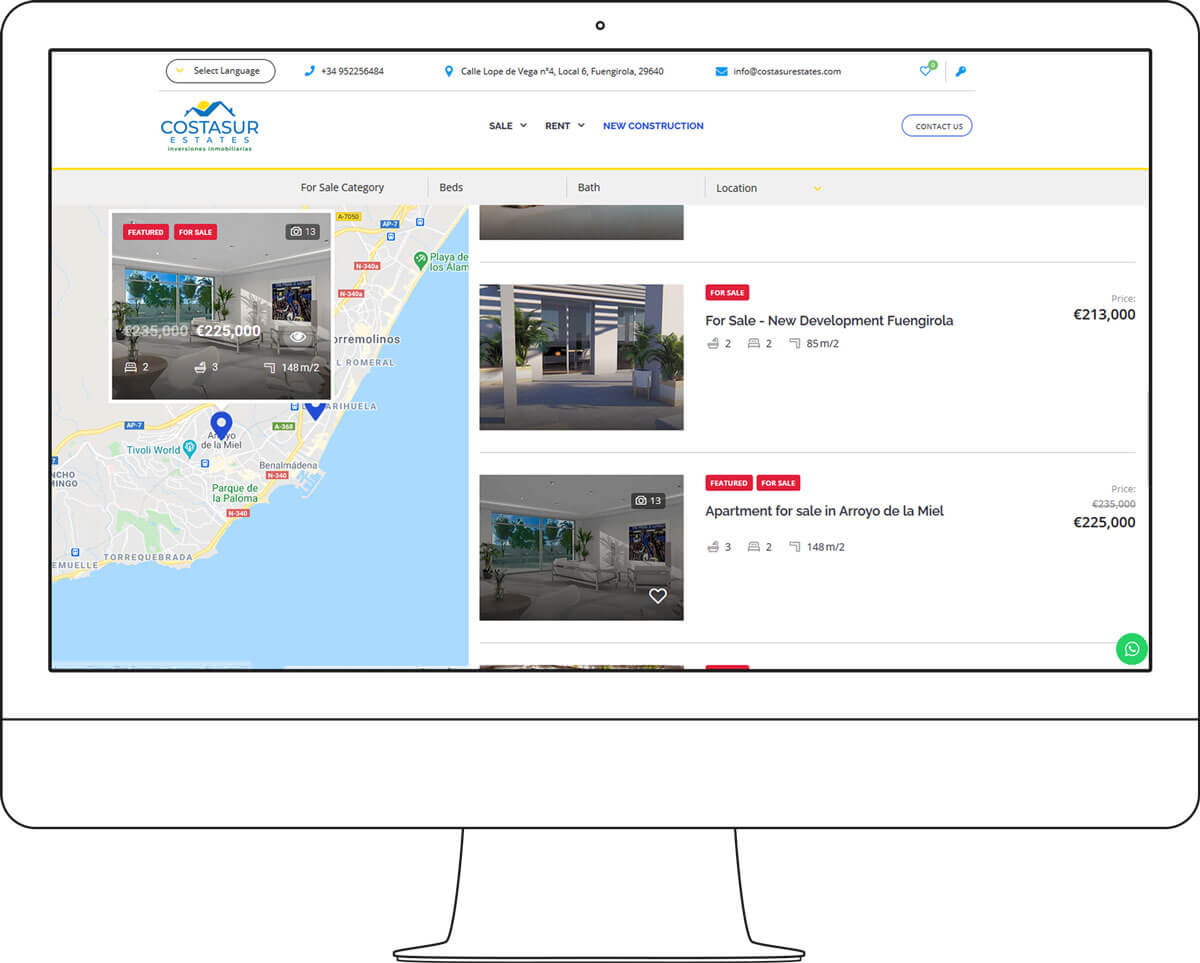Open the RENT menu
The width and height of the screenshot is (1200, 963).
pos(564,126)
